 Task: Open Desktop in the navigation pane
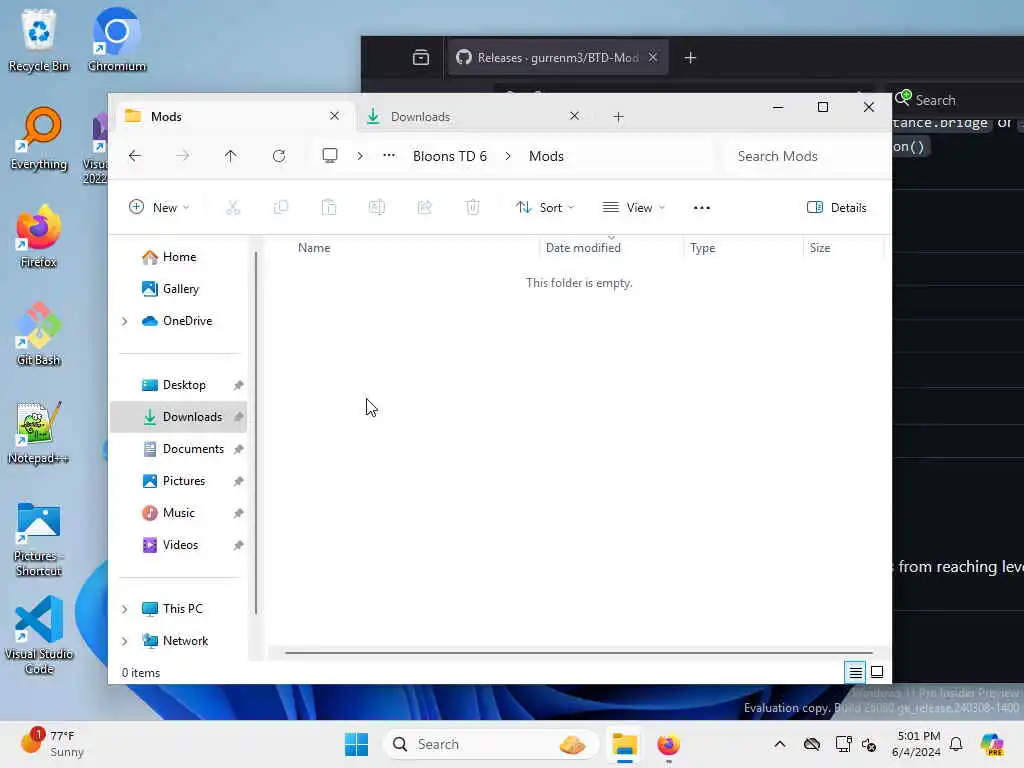click(178, 385)
